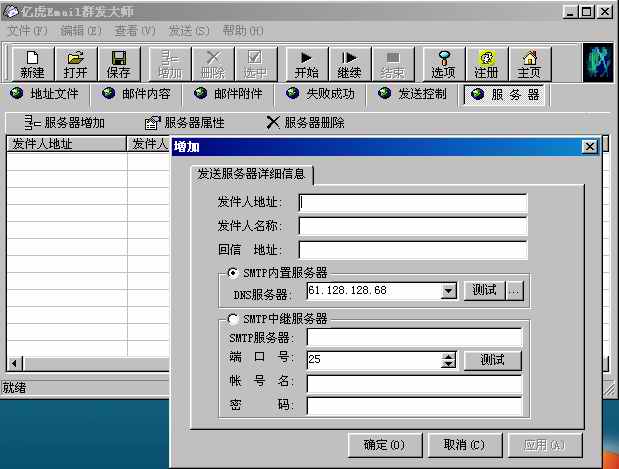
Task: Click the DNS server field showing 61.128.128.68
Action: tap(373, 291)
